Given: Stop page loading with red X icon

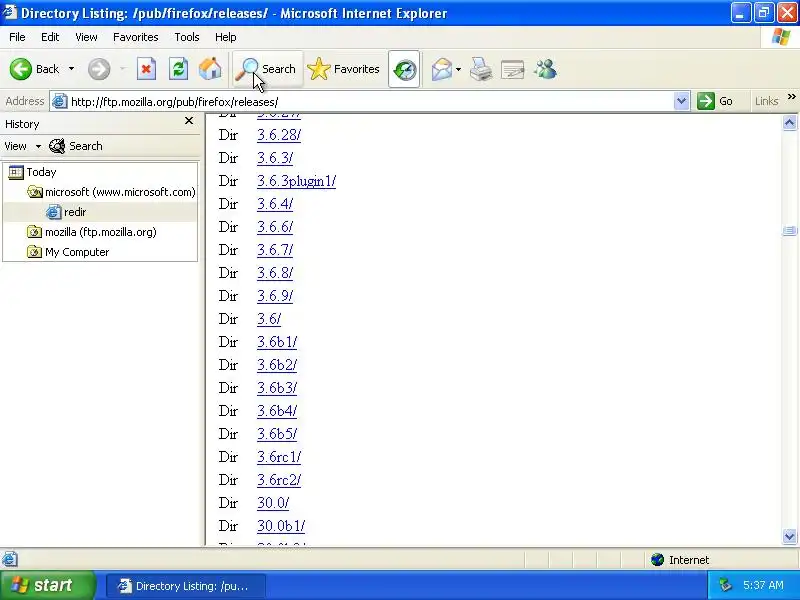Looking at the screenshot, I should point(146,69).
